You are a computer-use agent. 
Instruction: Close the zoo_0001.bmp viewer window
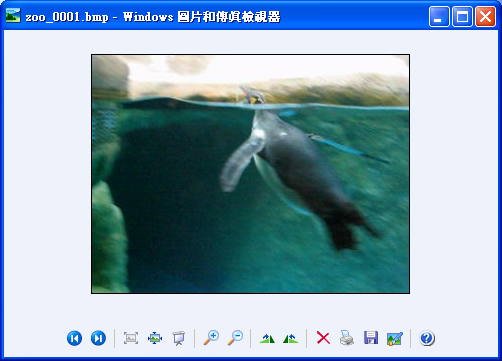(x=485, y=16)
